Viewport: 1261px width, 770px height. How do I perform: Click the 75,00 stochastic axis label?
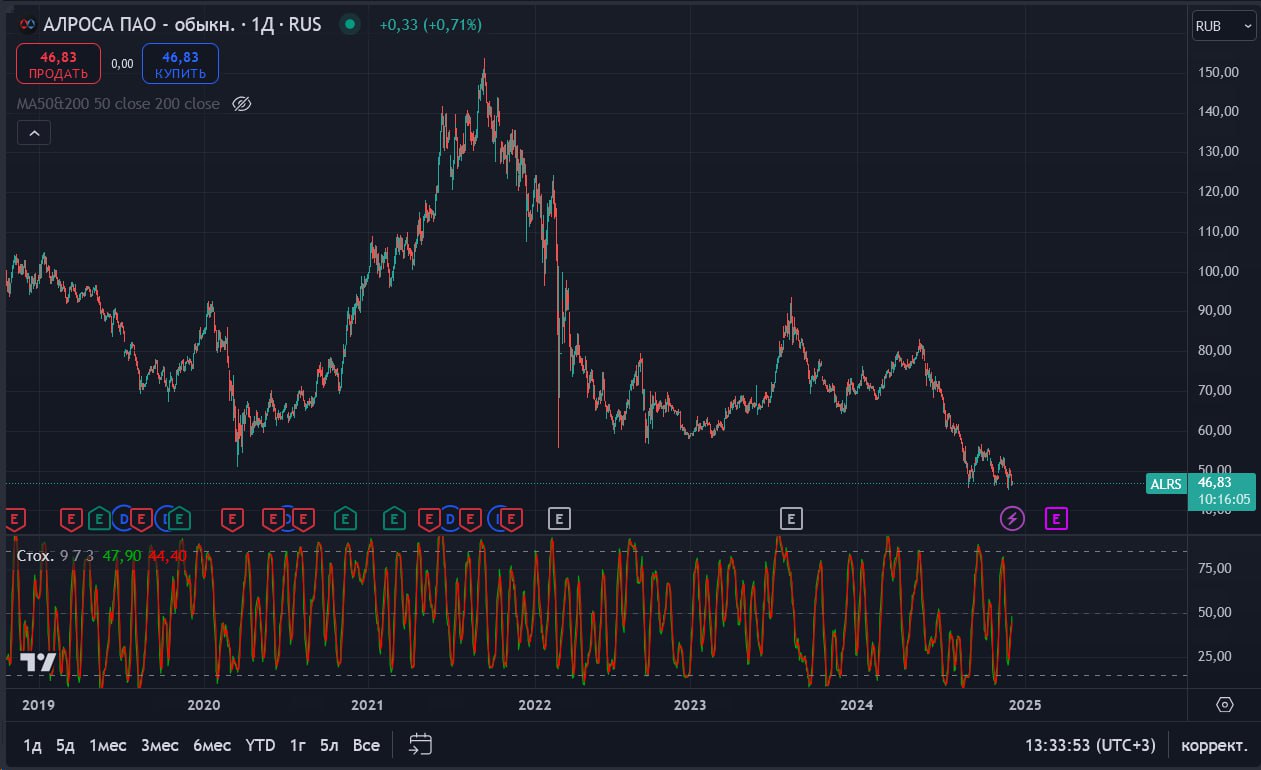pyautogui.click(x=1214, y=568)
